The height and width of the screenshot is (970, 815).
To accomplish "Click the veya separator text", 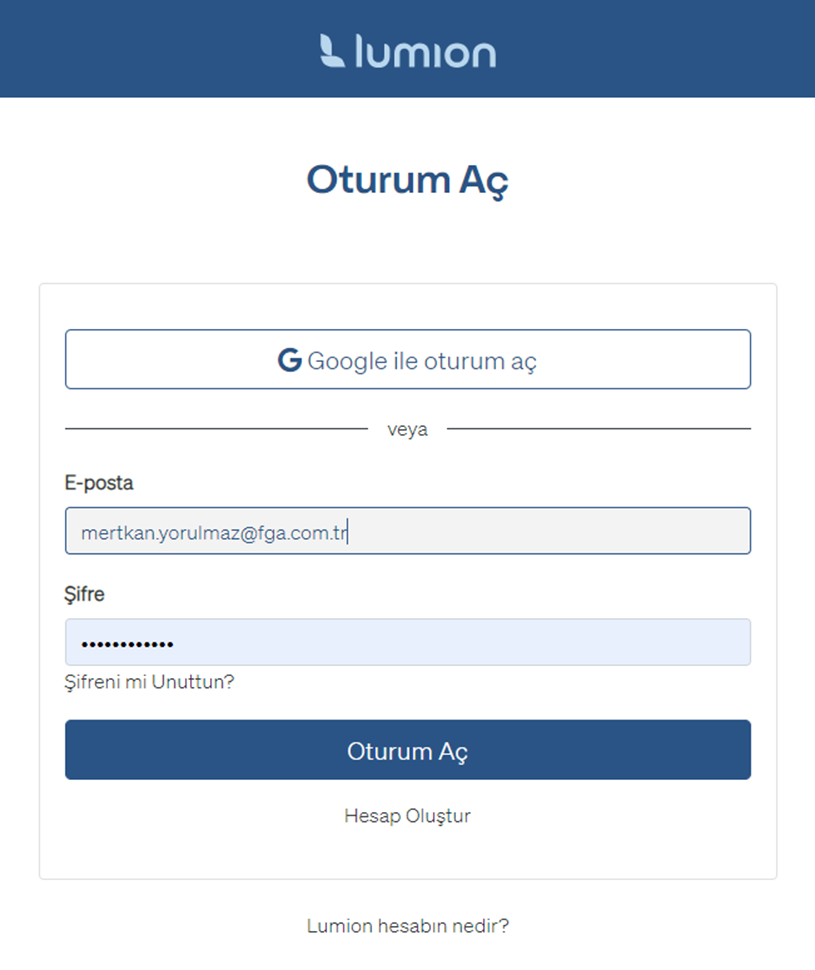I will click(407, 429).
